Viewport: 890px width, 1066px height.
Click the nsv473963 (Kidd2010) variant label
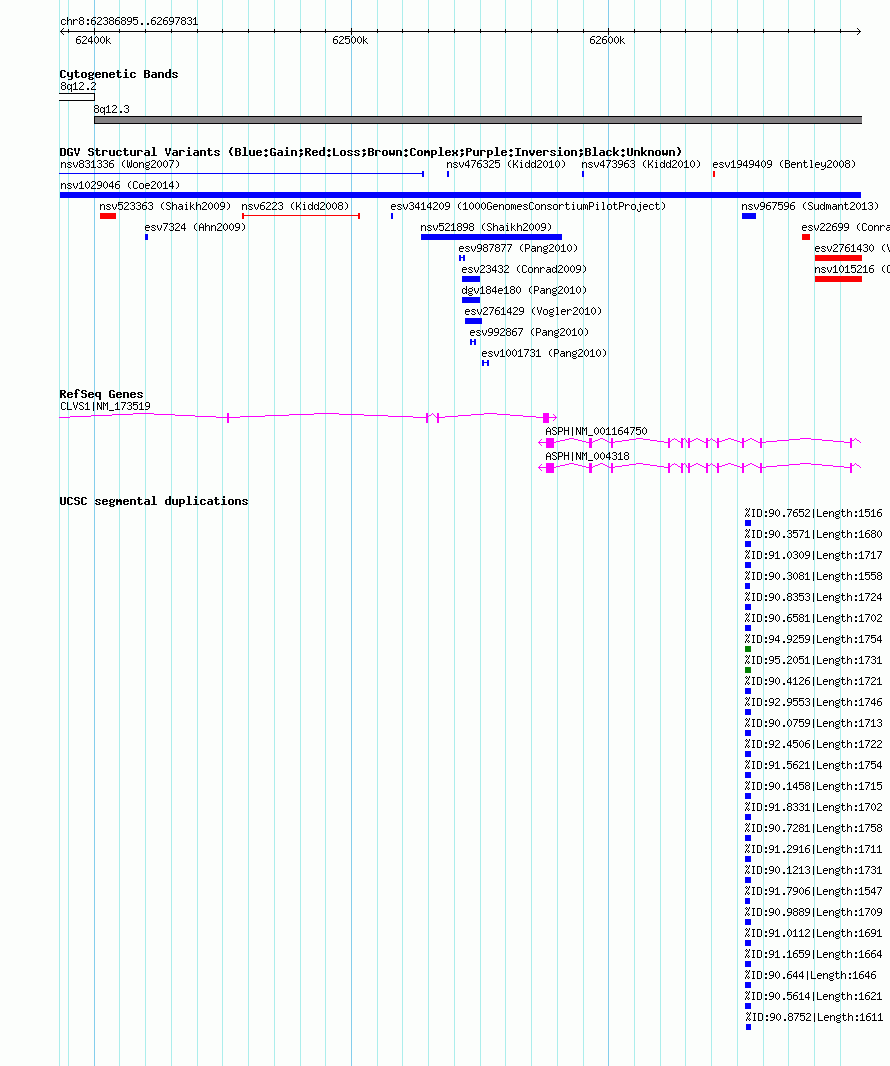click(641, 165)
